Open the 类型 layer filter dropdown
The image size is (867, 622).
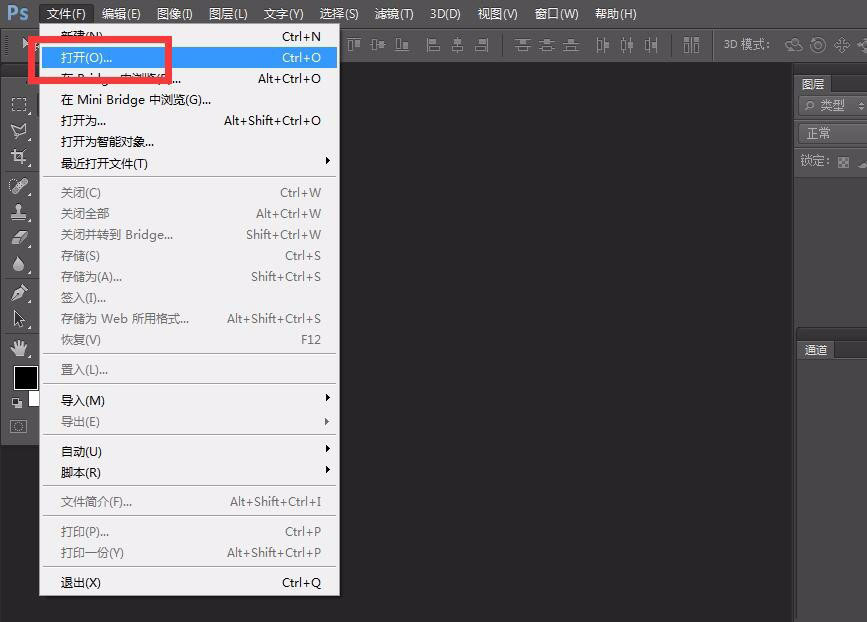point(832,105)
